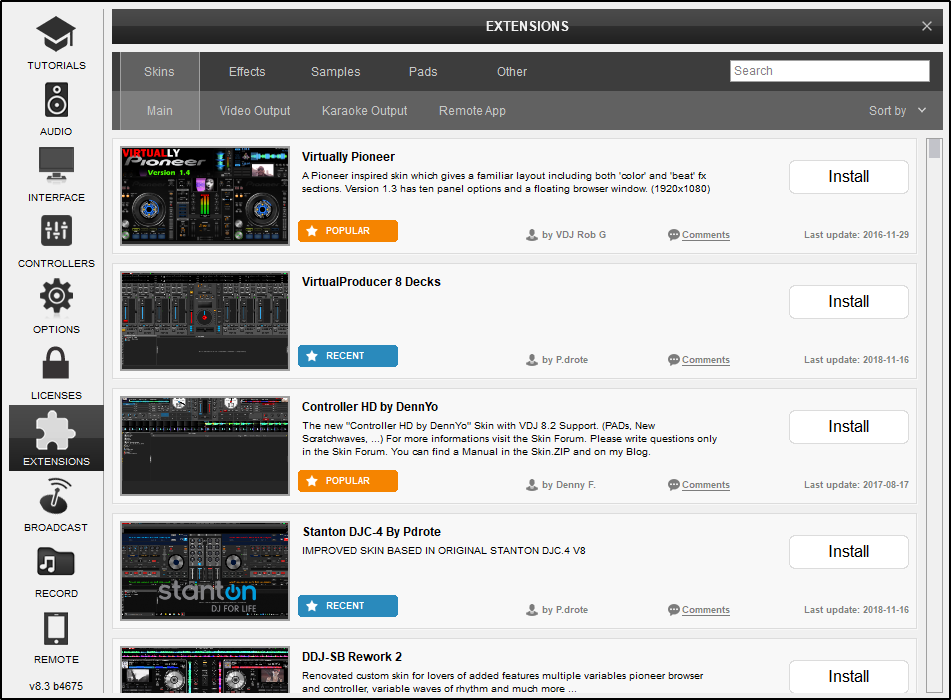Click the comment bubble icon for Virtually Pioneer

pyautogui.click(x=673, y=235)
